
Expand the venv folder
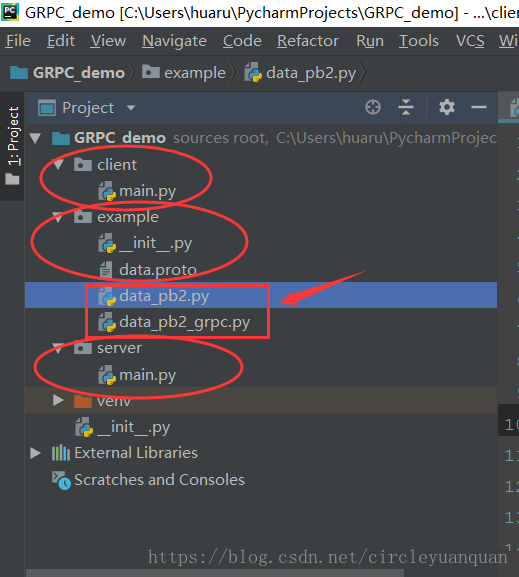58,400
